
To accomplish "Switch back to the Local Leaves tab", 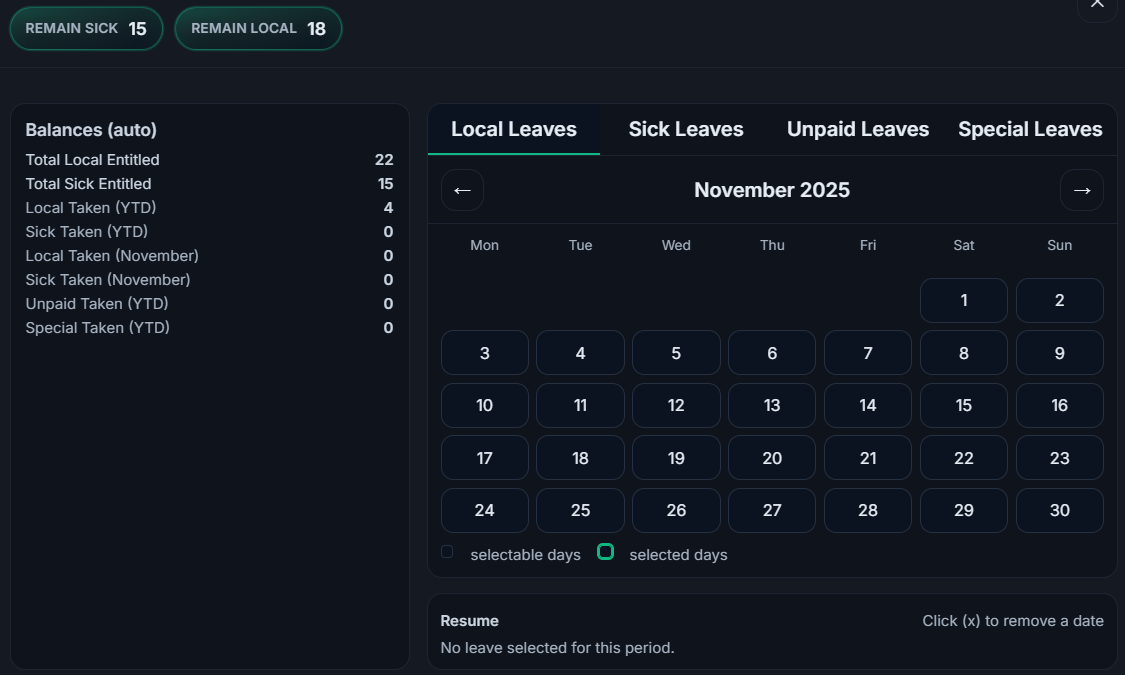I will (x=513, y=128).
